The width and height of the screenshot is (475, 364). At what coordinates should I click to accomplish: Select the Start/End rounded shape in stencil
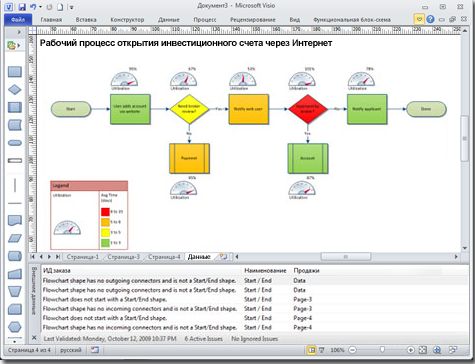point(15,143)
